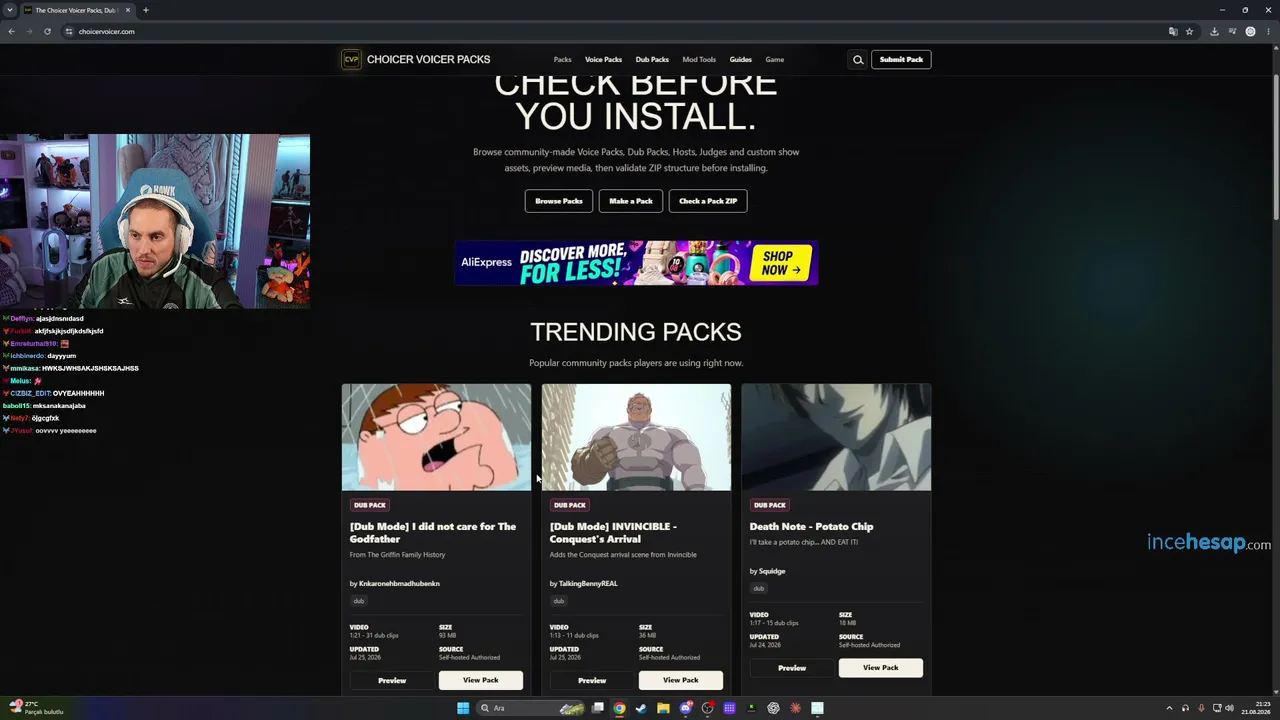Screen dimensions: 1280x720
Task: Translate this page icon
Action: coord(1173,31)
